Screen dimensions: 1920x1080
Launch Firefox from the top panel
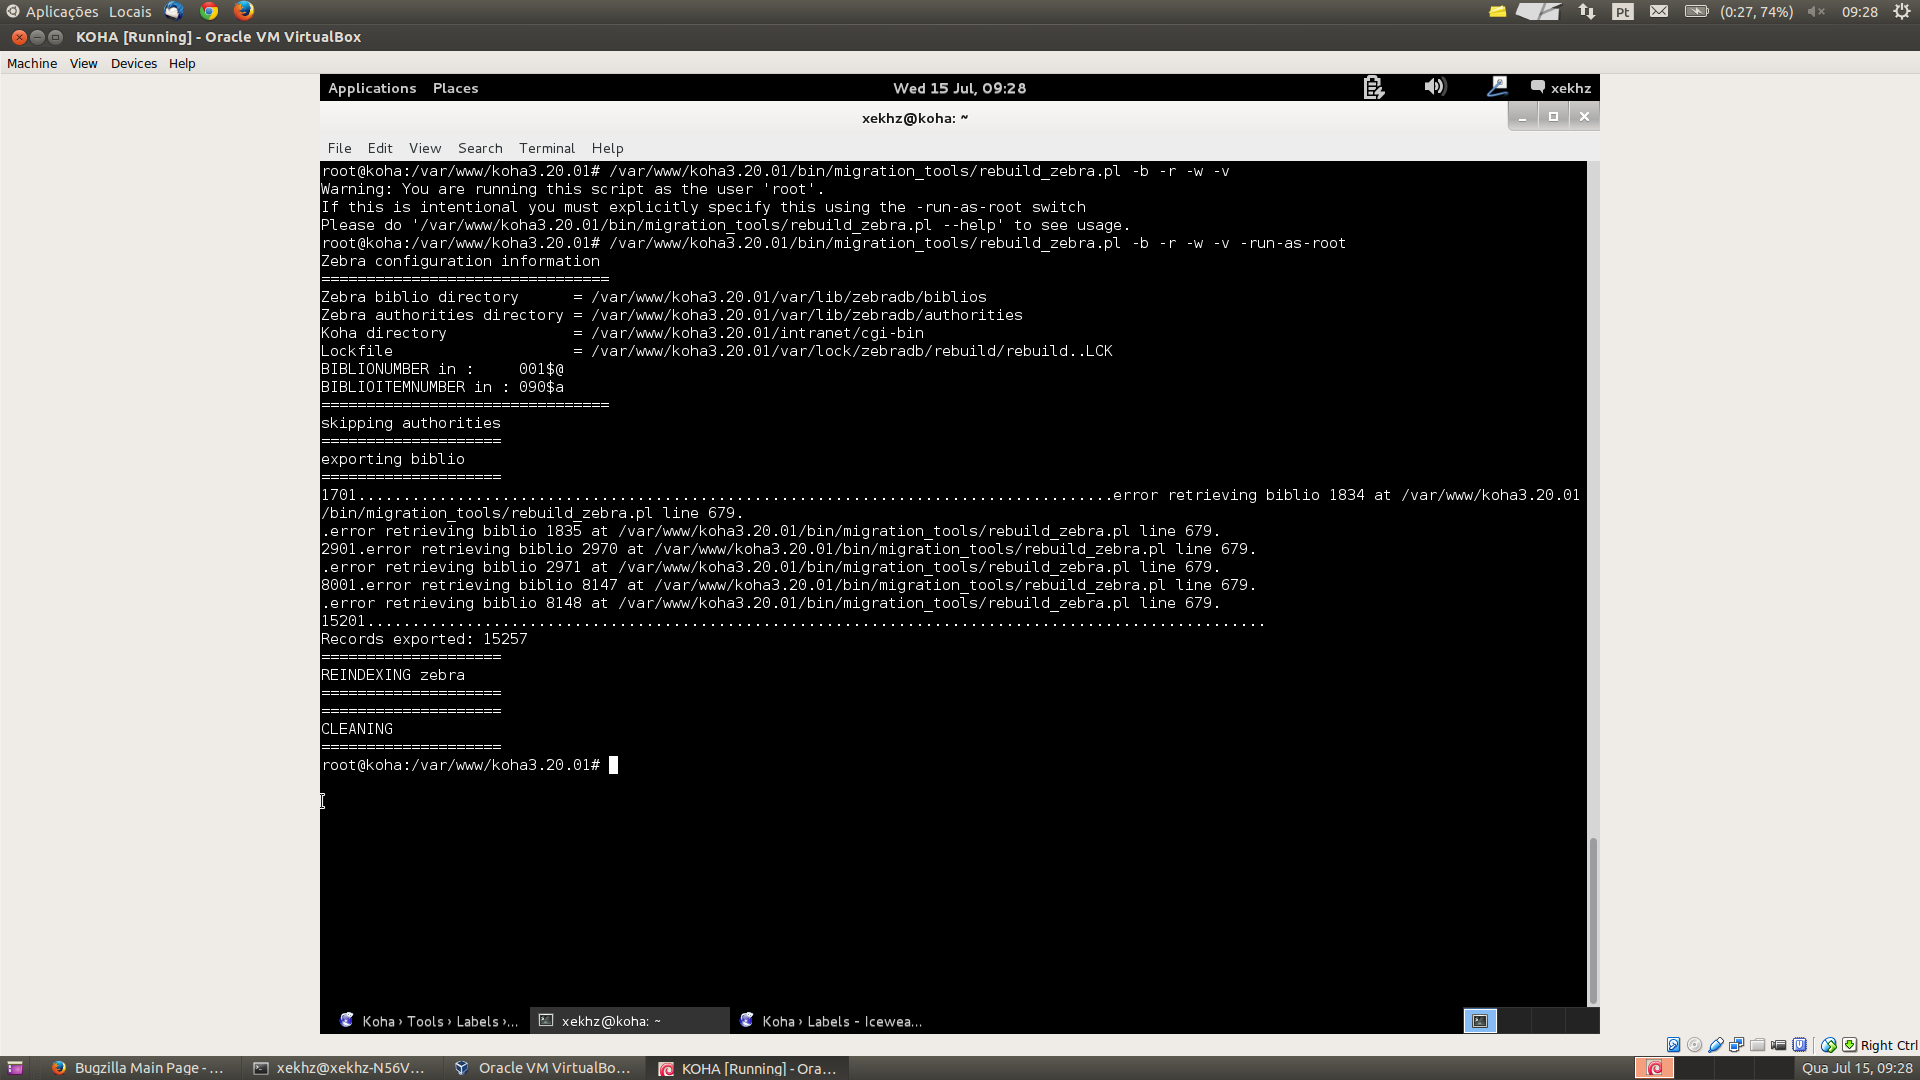point(244,11)
